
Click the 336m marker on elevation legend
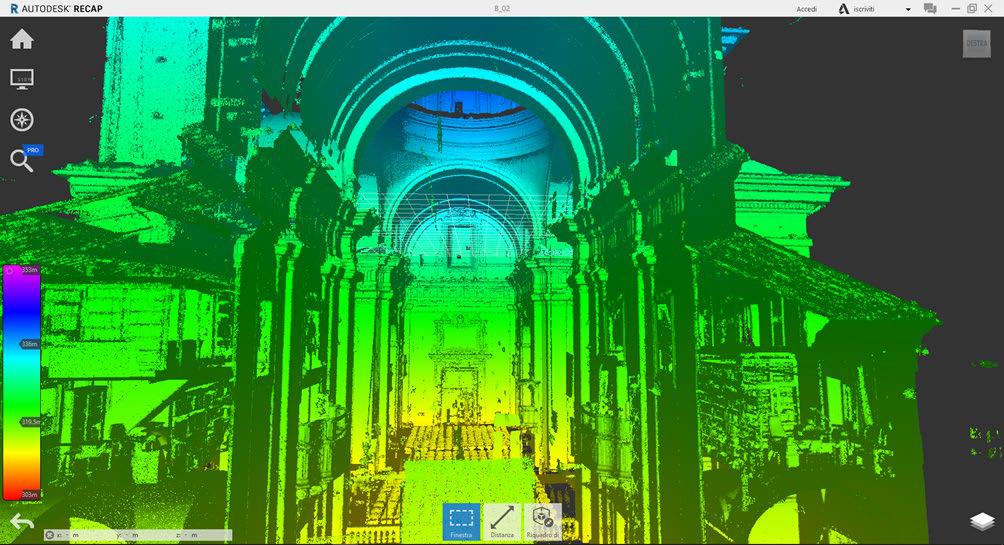(x=30, y=343)
